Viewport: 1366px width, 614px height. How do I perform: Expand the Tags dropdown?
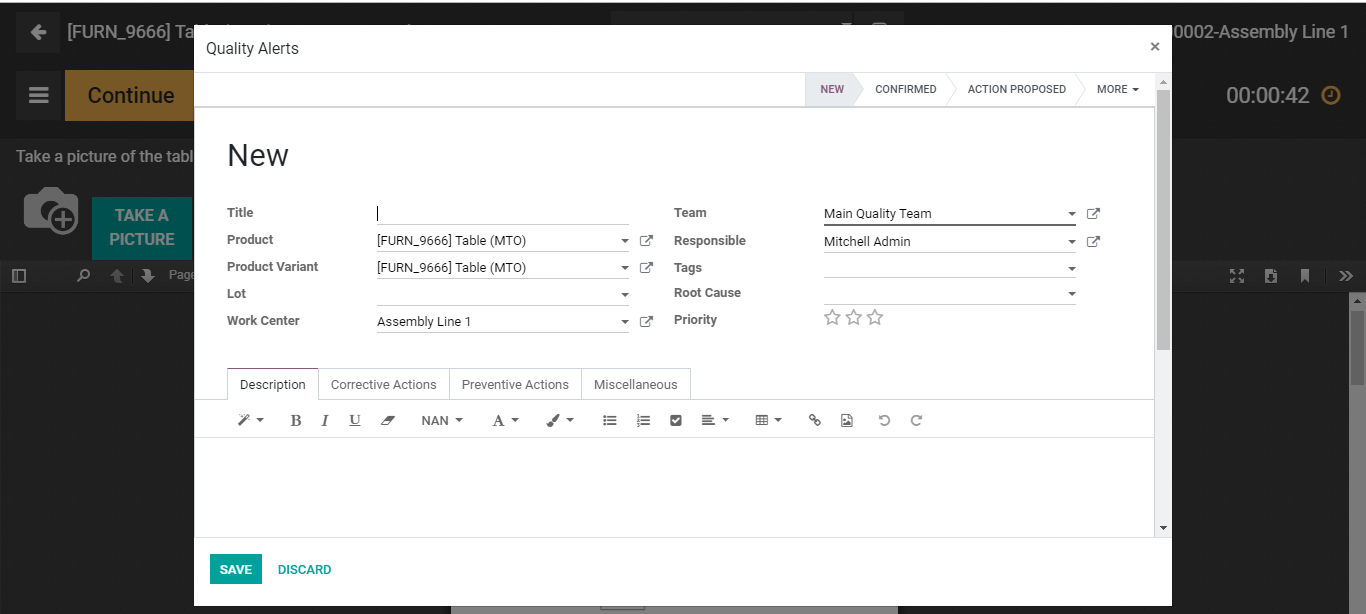point(1072,269)
